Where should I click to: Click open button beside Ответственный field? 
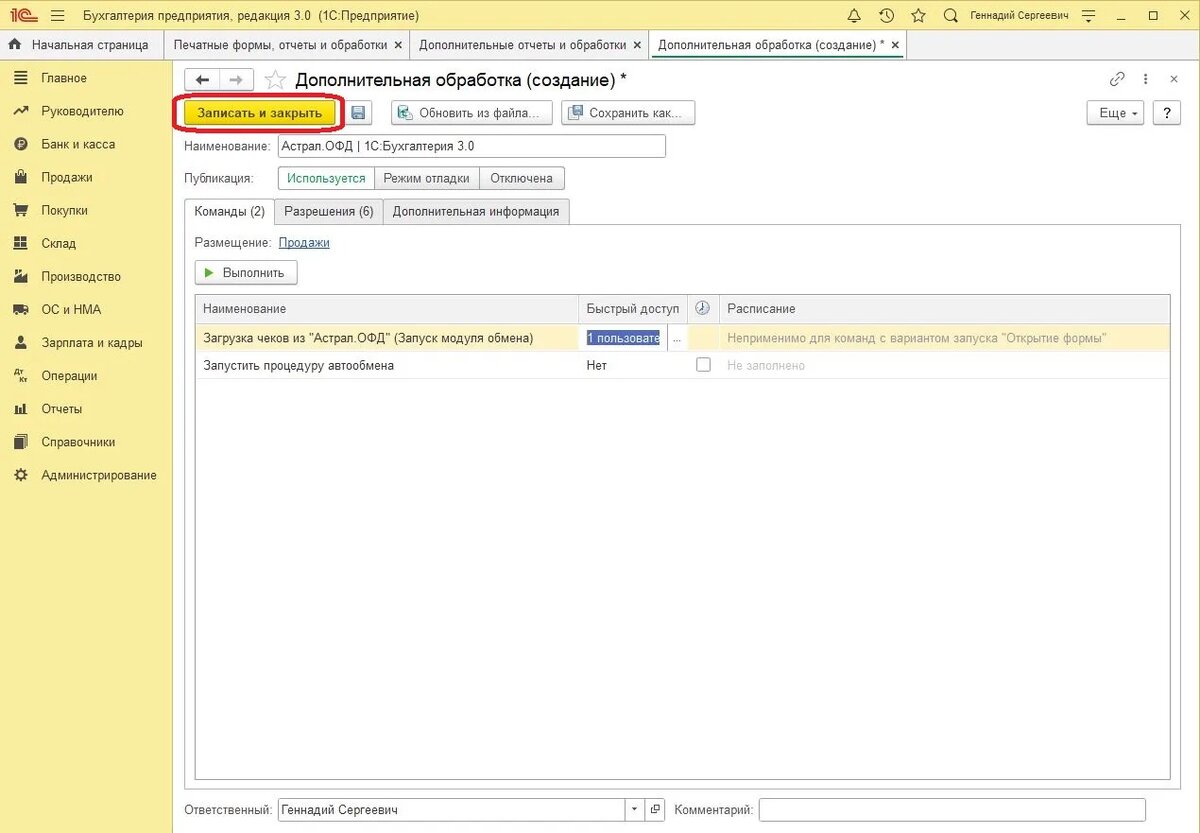[655, 809]
